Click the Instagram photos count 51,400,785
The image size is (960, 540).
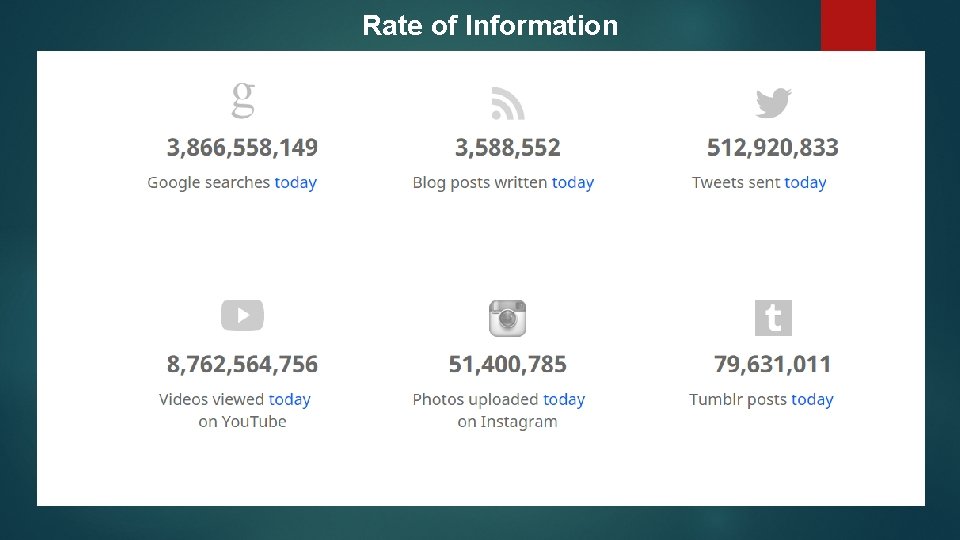[x=508, y=364]
